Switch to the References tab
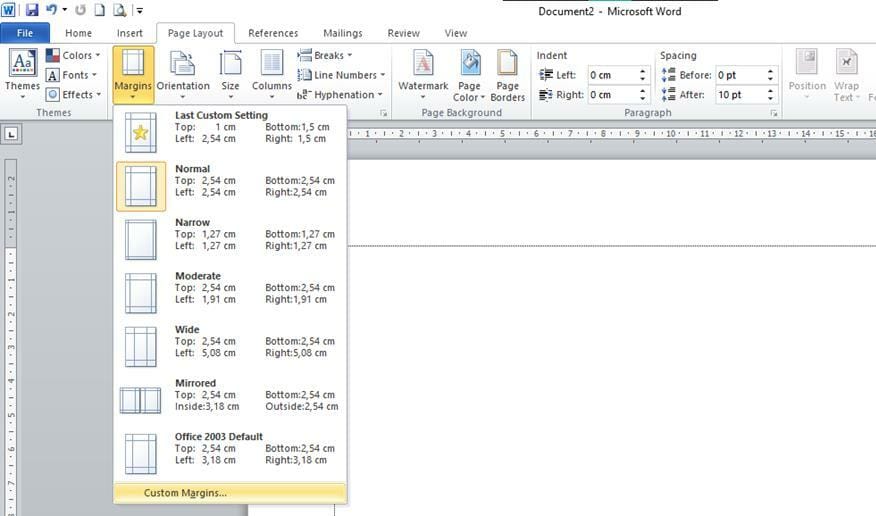876x516 pixels. [x=272, y=33]
